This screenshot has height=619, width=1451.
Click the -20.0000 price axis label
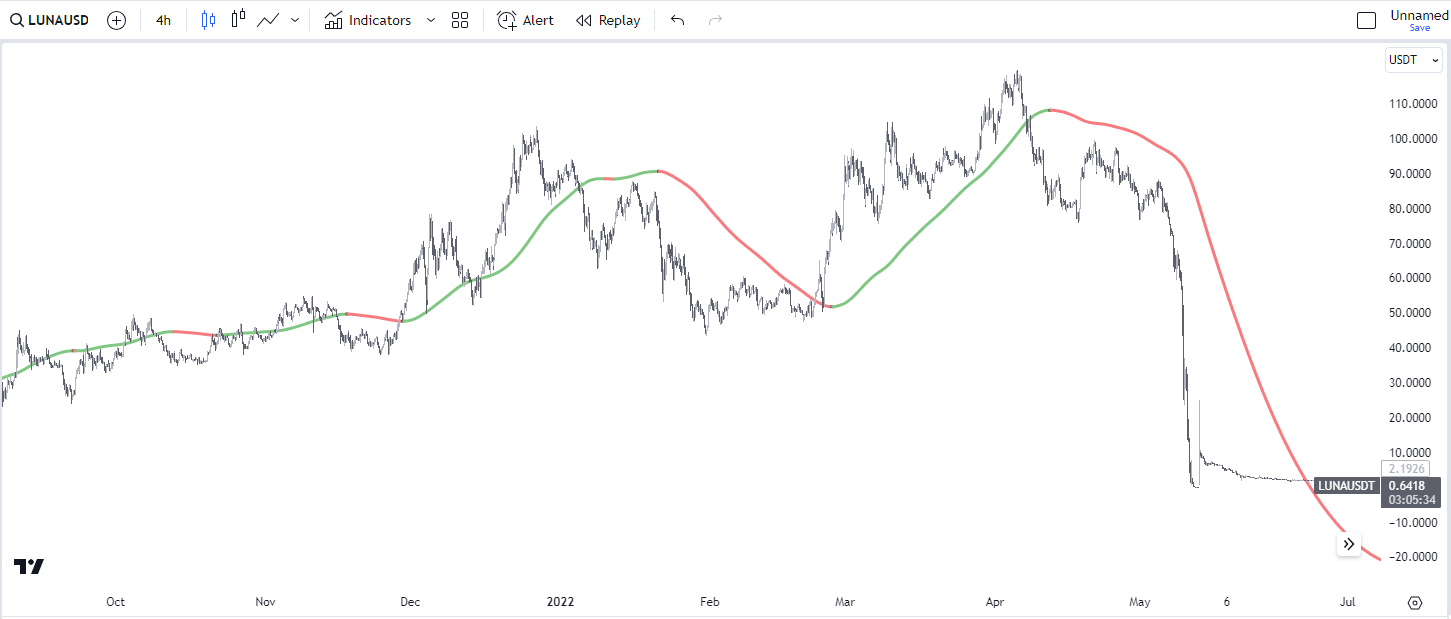pos(1413,557)
